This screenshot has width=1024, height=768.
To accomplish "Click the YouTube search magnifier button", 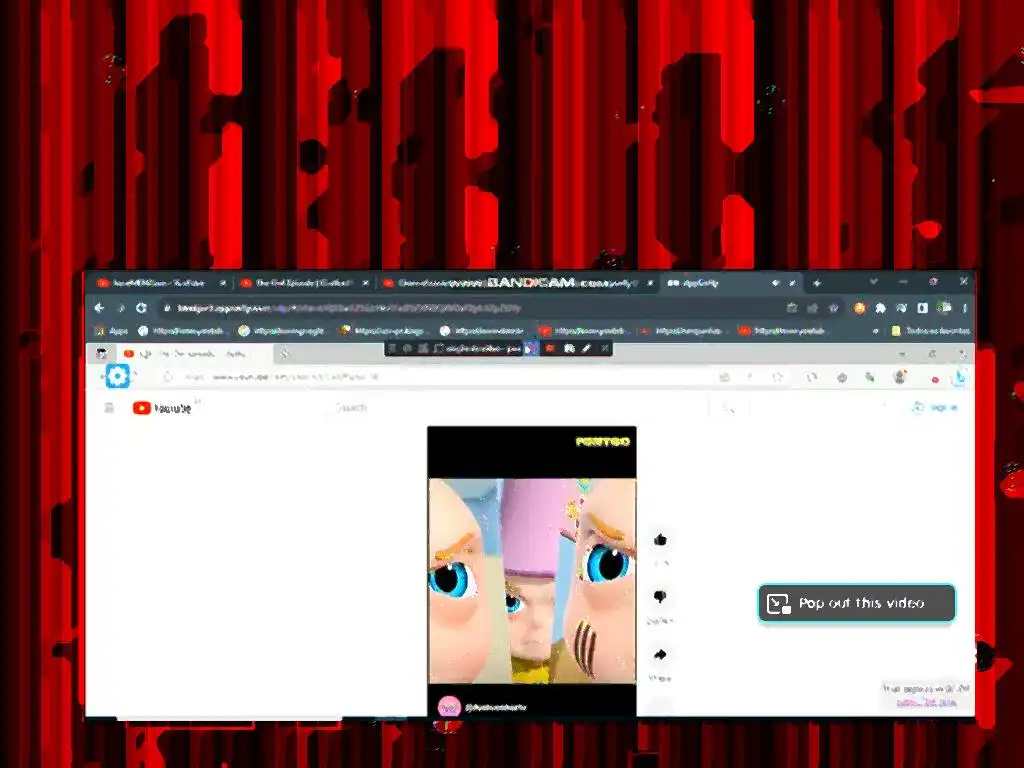I will point(729,408).
